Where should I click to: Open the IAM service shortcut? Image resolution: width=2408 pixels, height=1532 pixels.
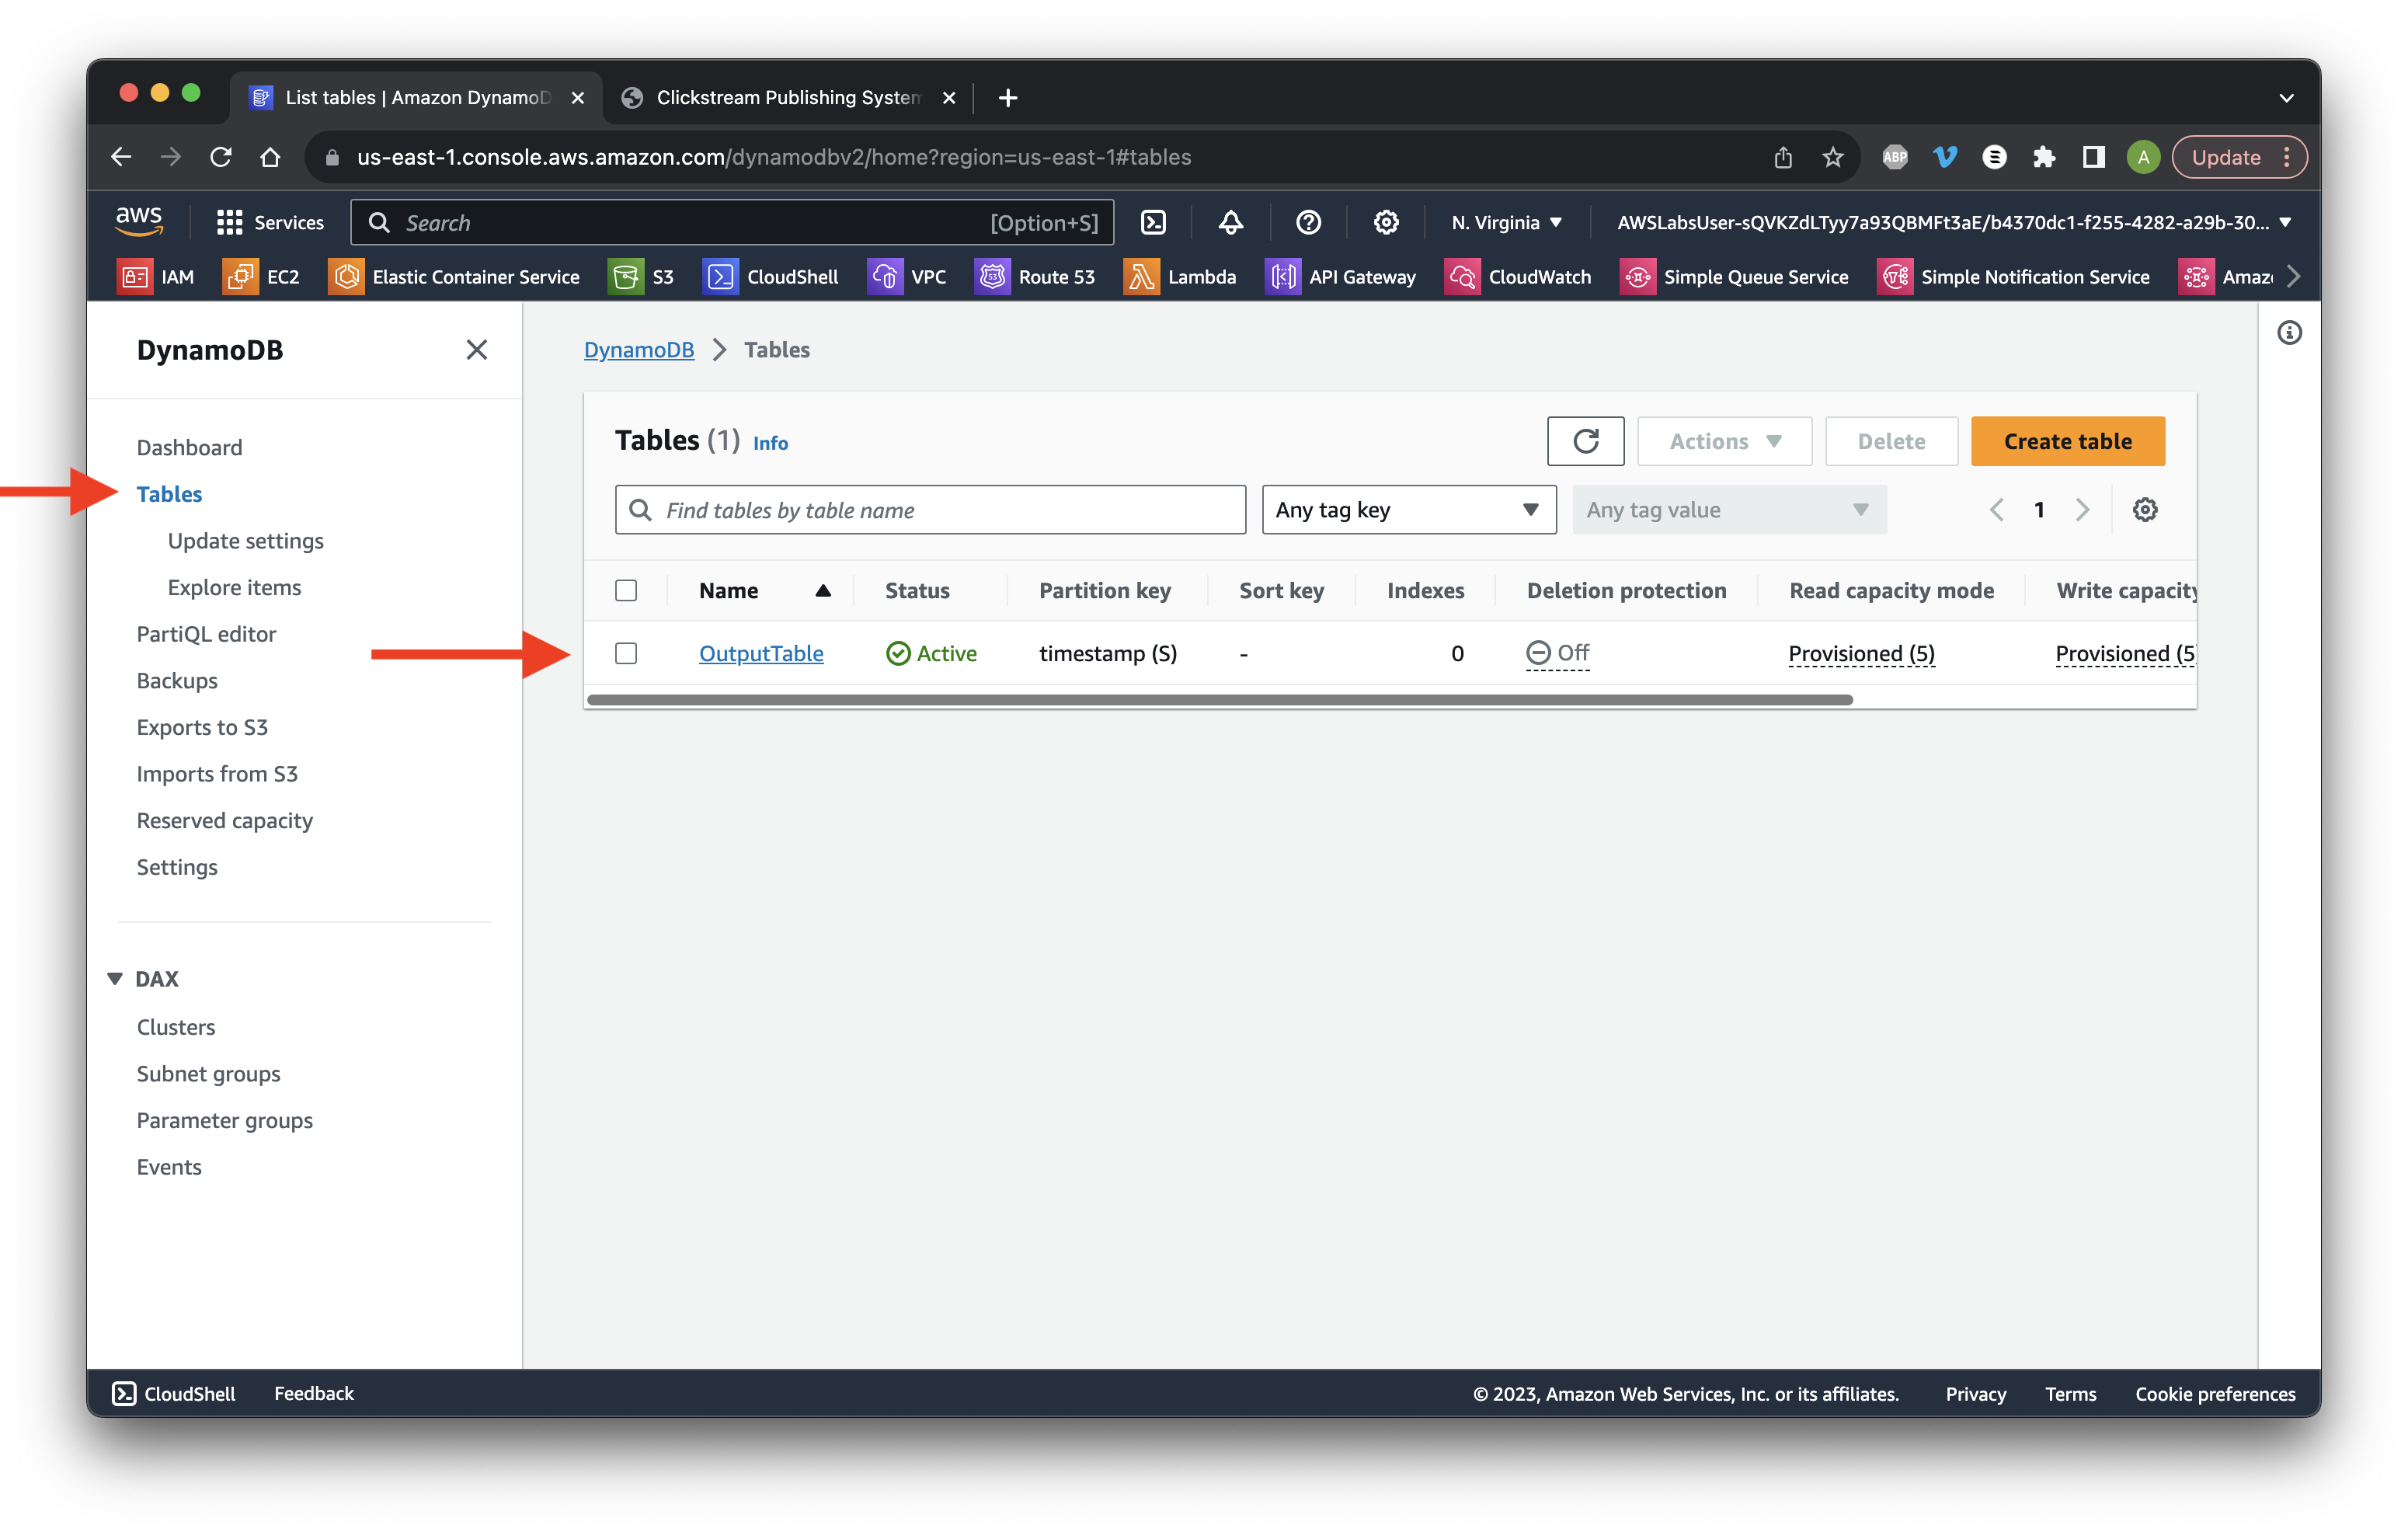click(x=156, y=277)
